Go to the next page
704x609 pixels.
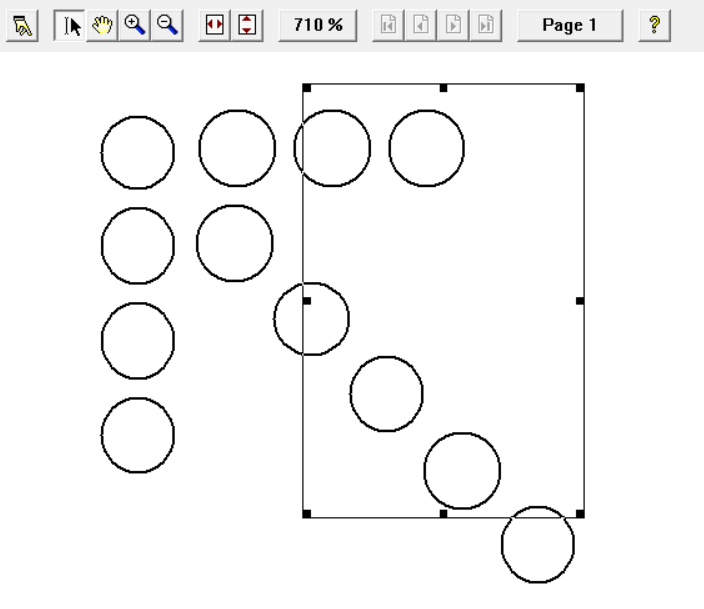[453, 25]
